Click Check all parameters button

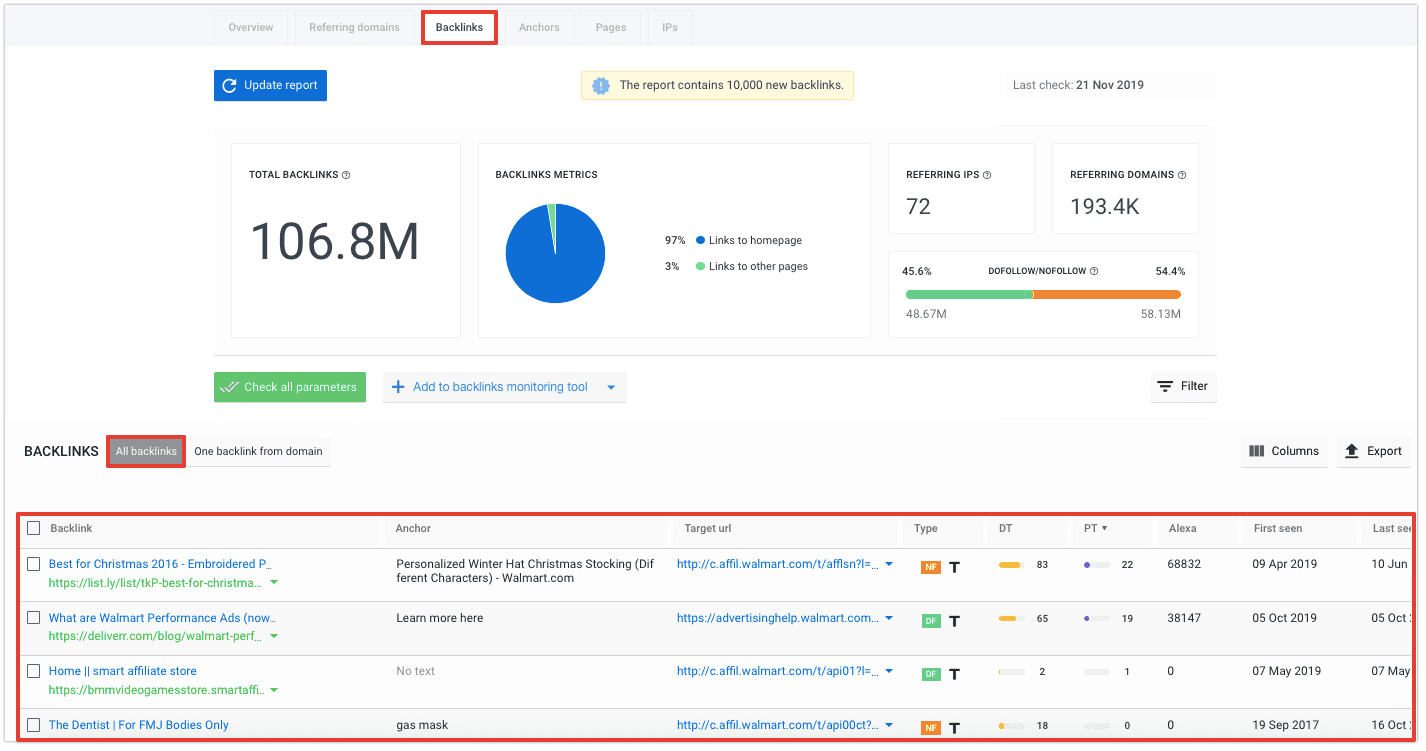290,387
